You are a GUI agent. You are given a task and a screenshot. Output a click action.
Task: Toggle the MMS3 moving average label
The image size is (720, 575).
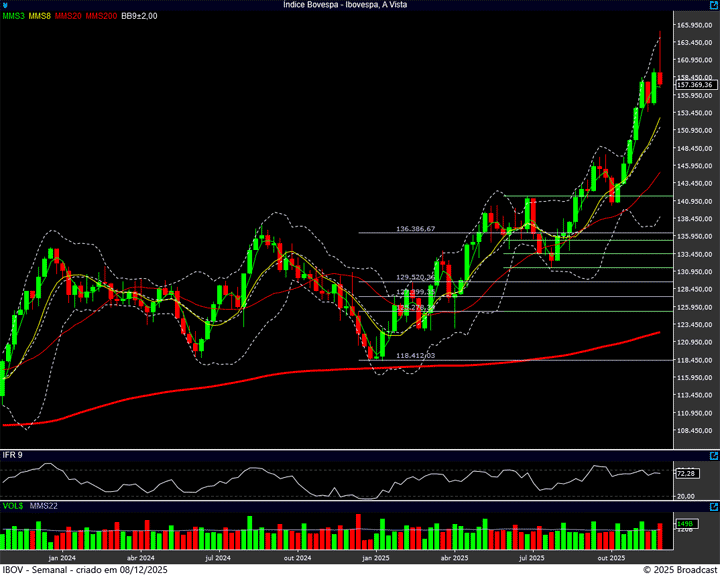[13, 16]
